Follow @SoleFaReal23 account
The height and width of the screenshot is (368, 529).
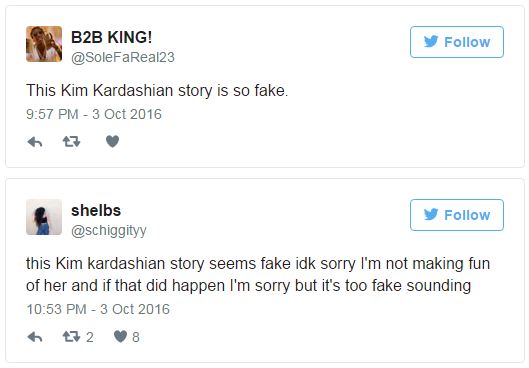[x=457, y=42]
